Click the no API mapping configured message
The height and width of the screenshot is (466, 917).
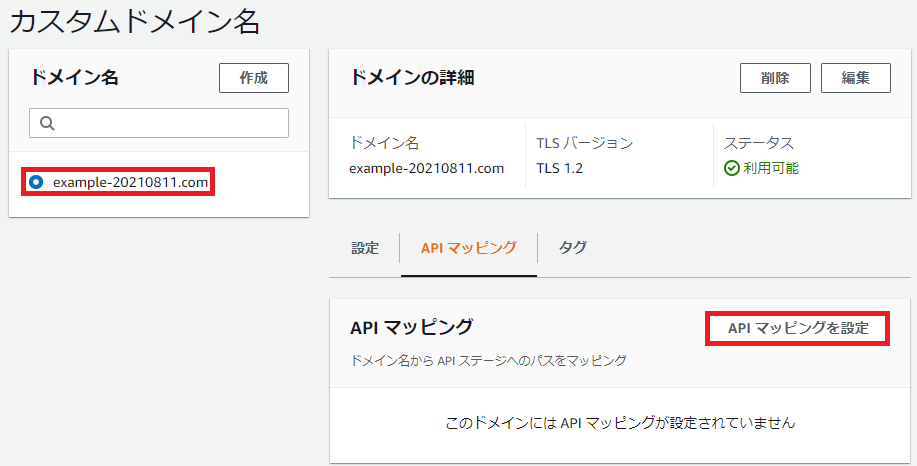point(620,423)
